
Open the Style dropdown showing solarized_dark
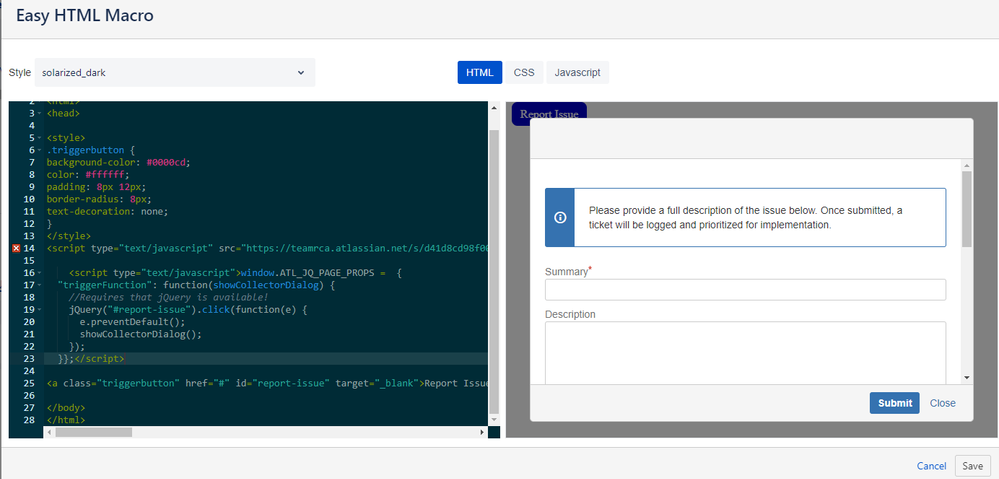point(175,73)
